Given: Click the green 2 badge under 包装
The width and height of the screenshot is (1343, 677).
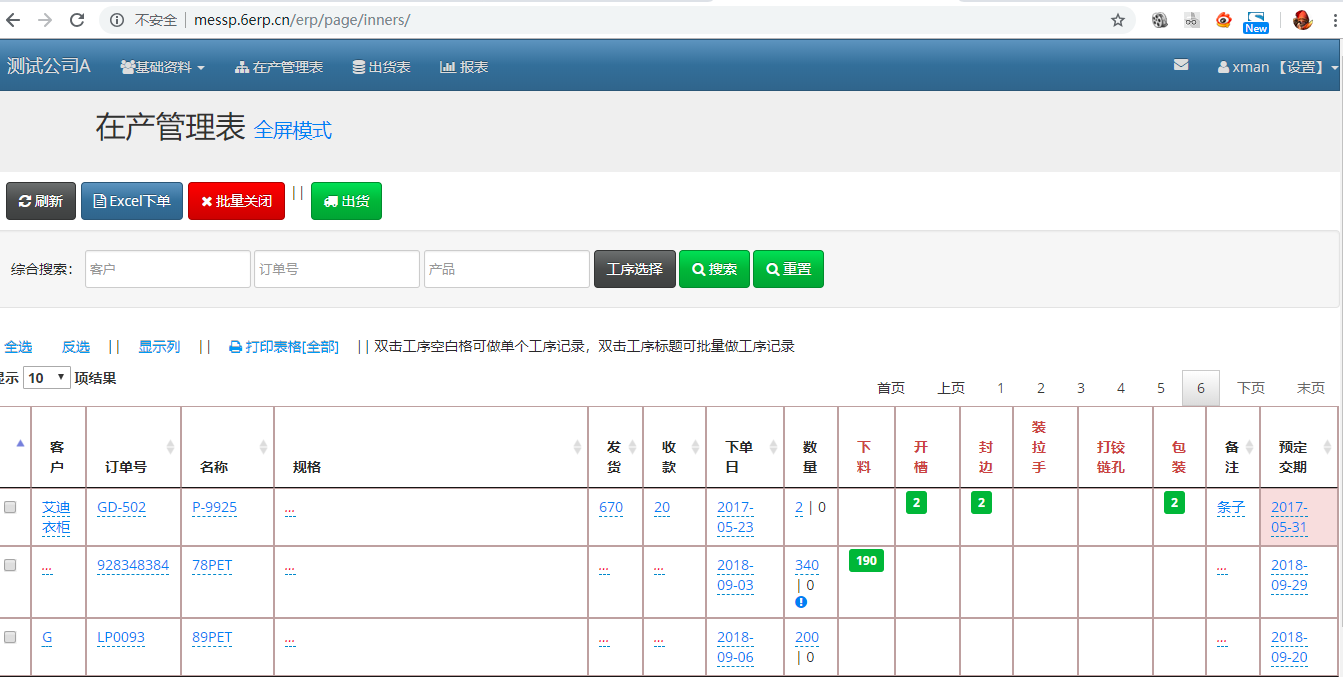Looking at the screenshot, I should point(1174,503).
